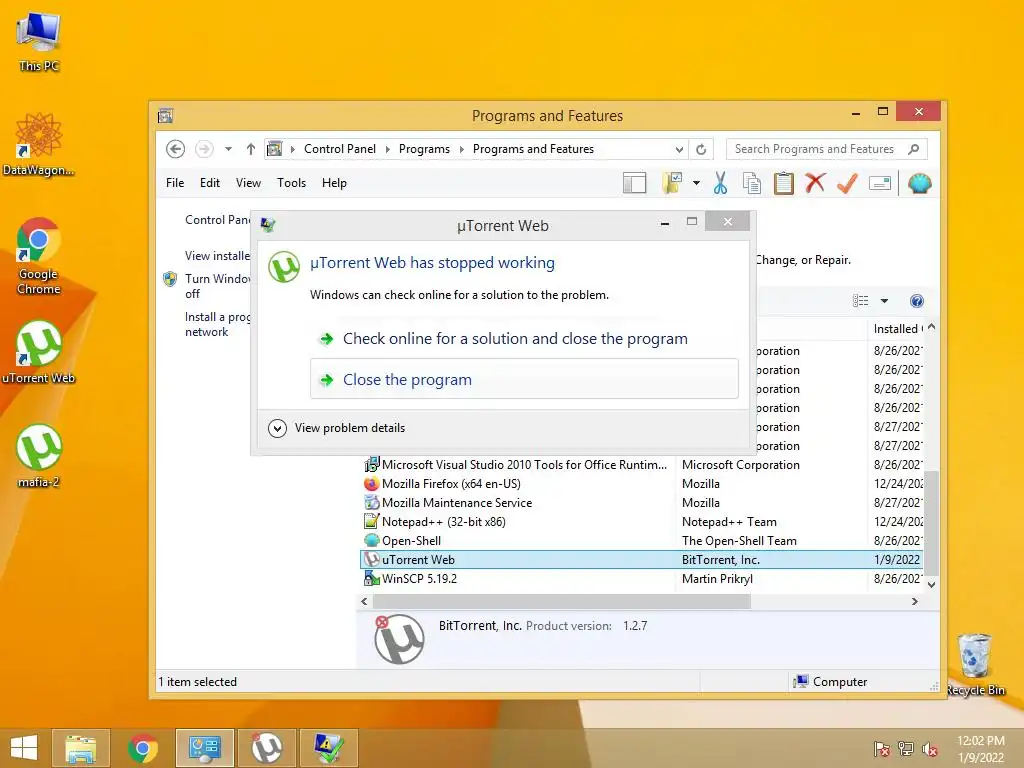Select Notepad++ (32-bit x86) entry
This screenshot has height=768, width=1024.
click(642, 522)
